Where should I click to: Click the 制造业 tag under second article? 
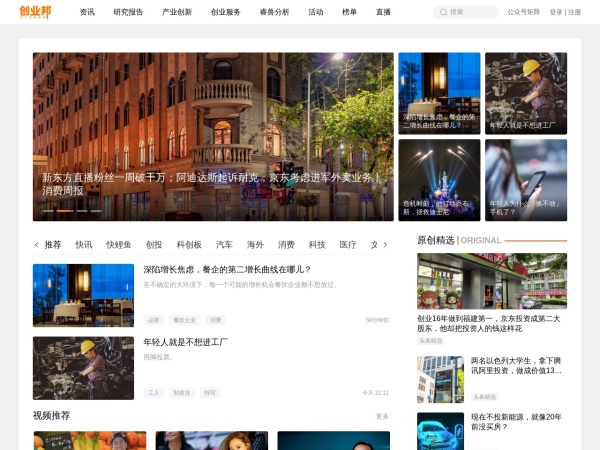tap(181, 393)
